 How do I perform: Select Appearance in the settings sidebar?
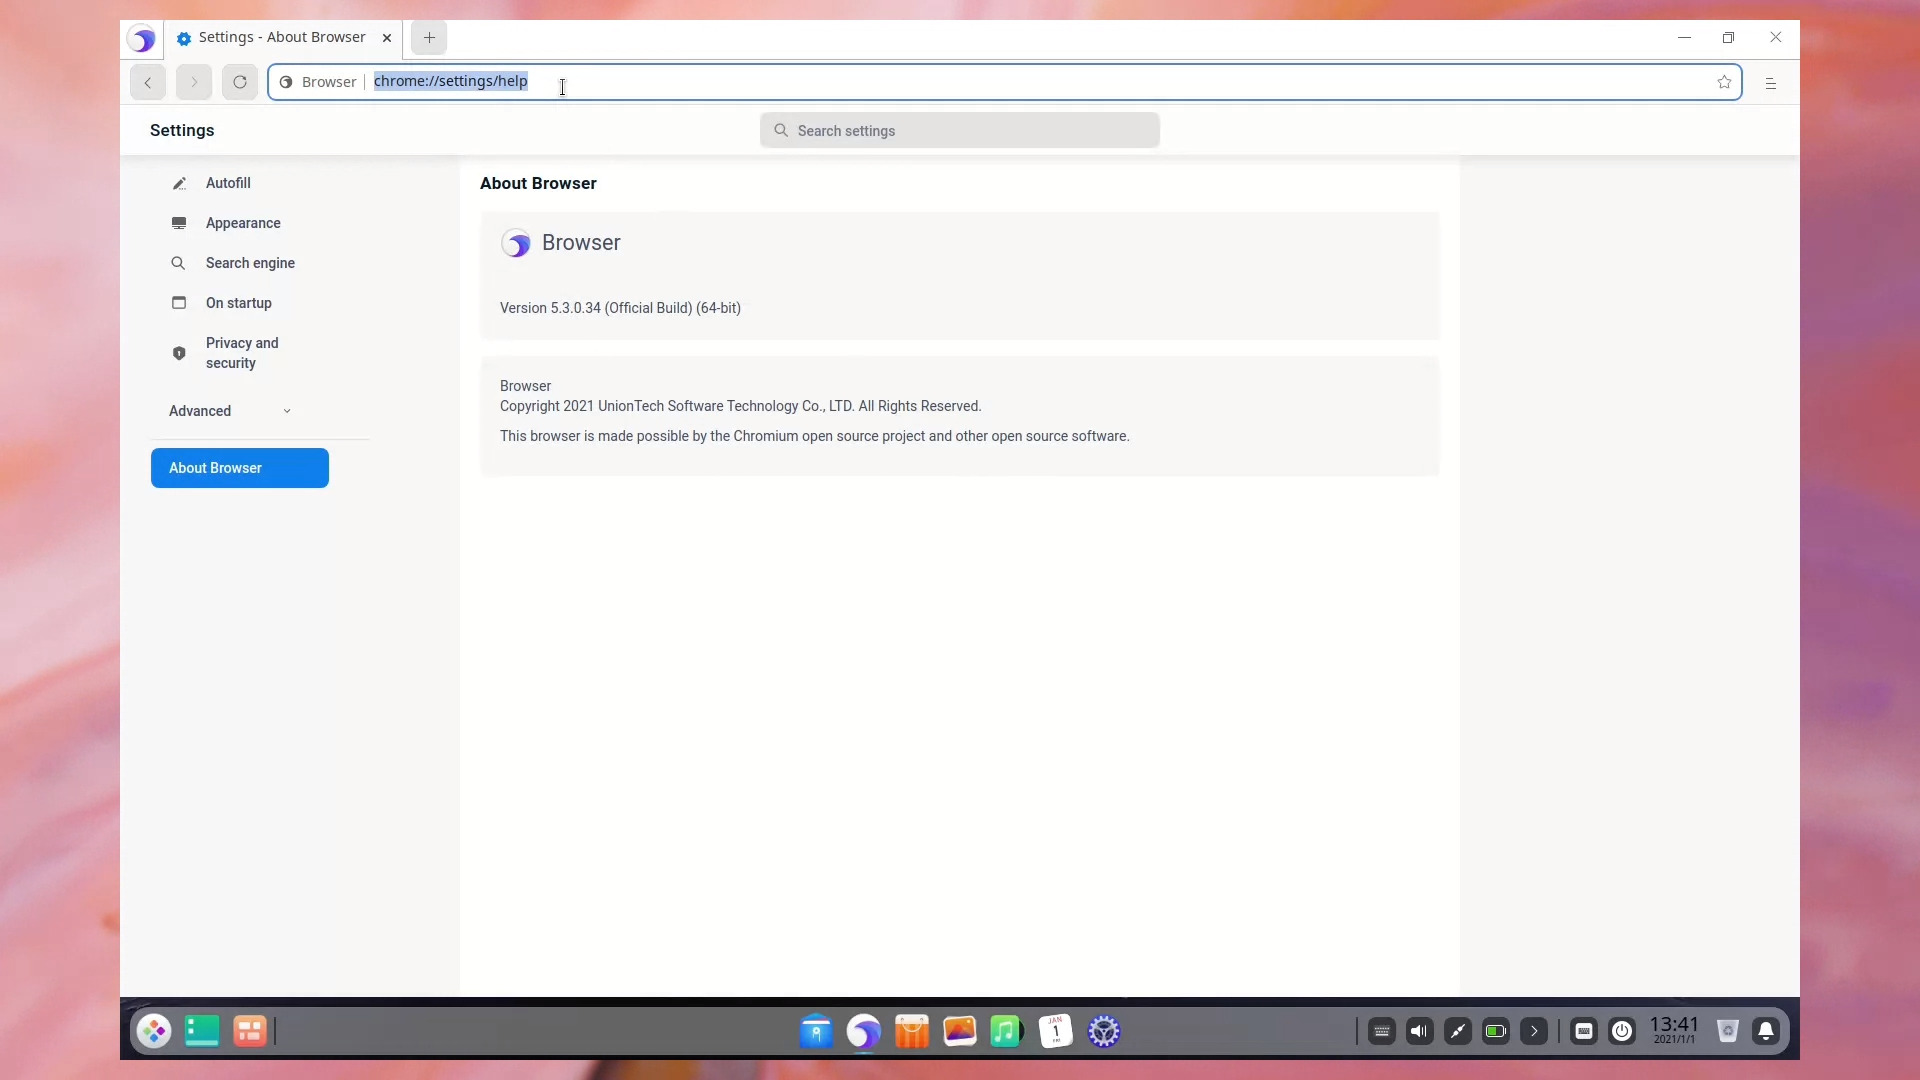[x=243, y=223]
